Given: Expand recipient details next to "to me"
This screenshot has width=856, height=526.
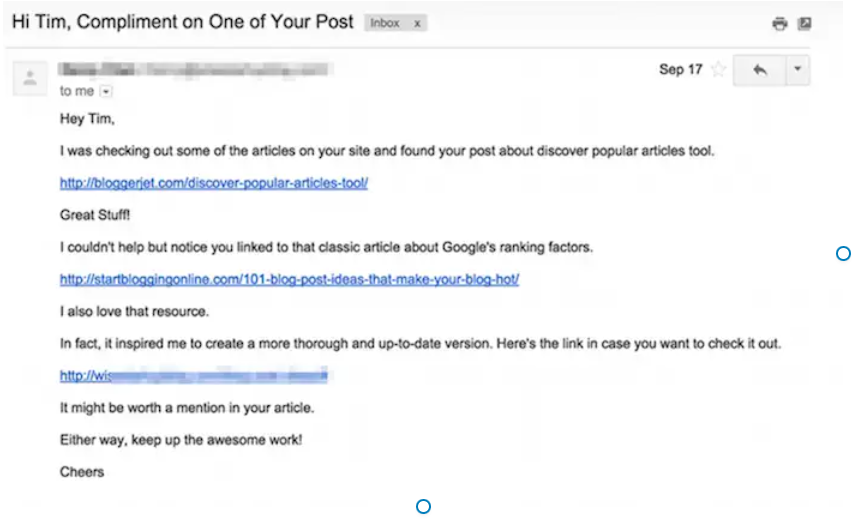Looking at the screenshot, I should (x=107, y=91).
